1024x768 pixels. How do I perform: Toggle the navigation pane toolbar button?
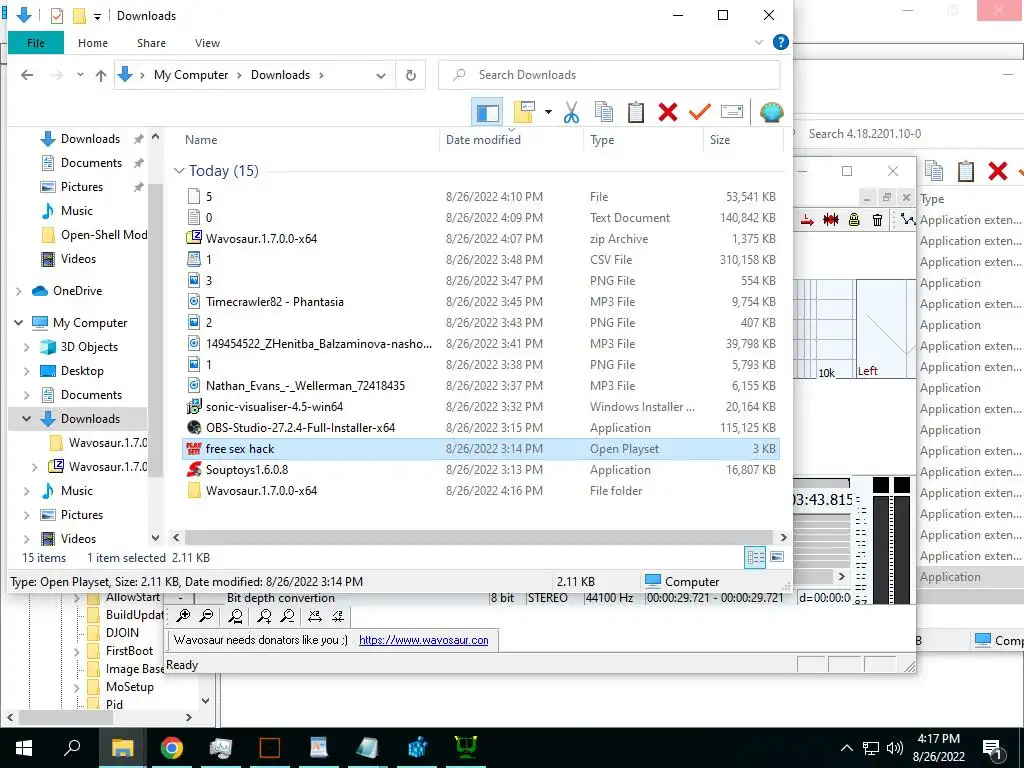(x=487, y=112)
